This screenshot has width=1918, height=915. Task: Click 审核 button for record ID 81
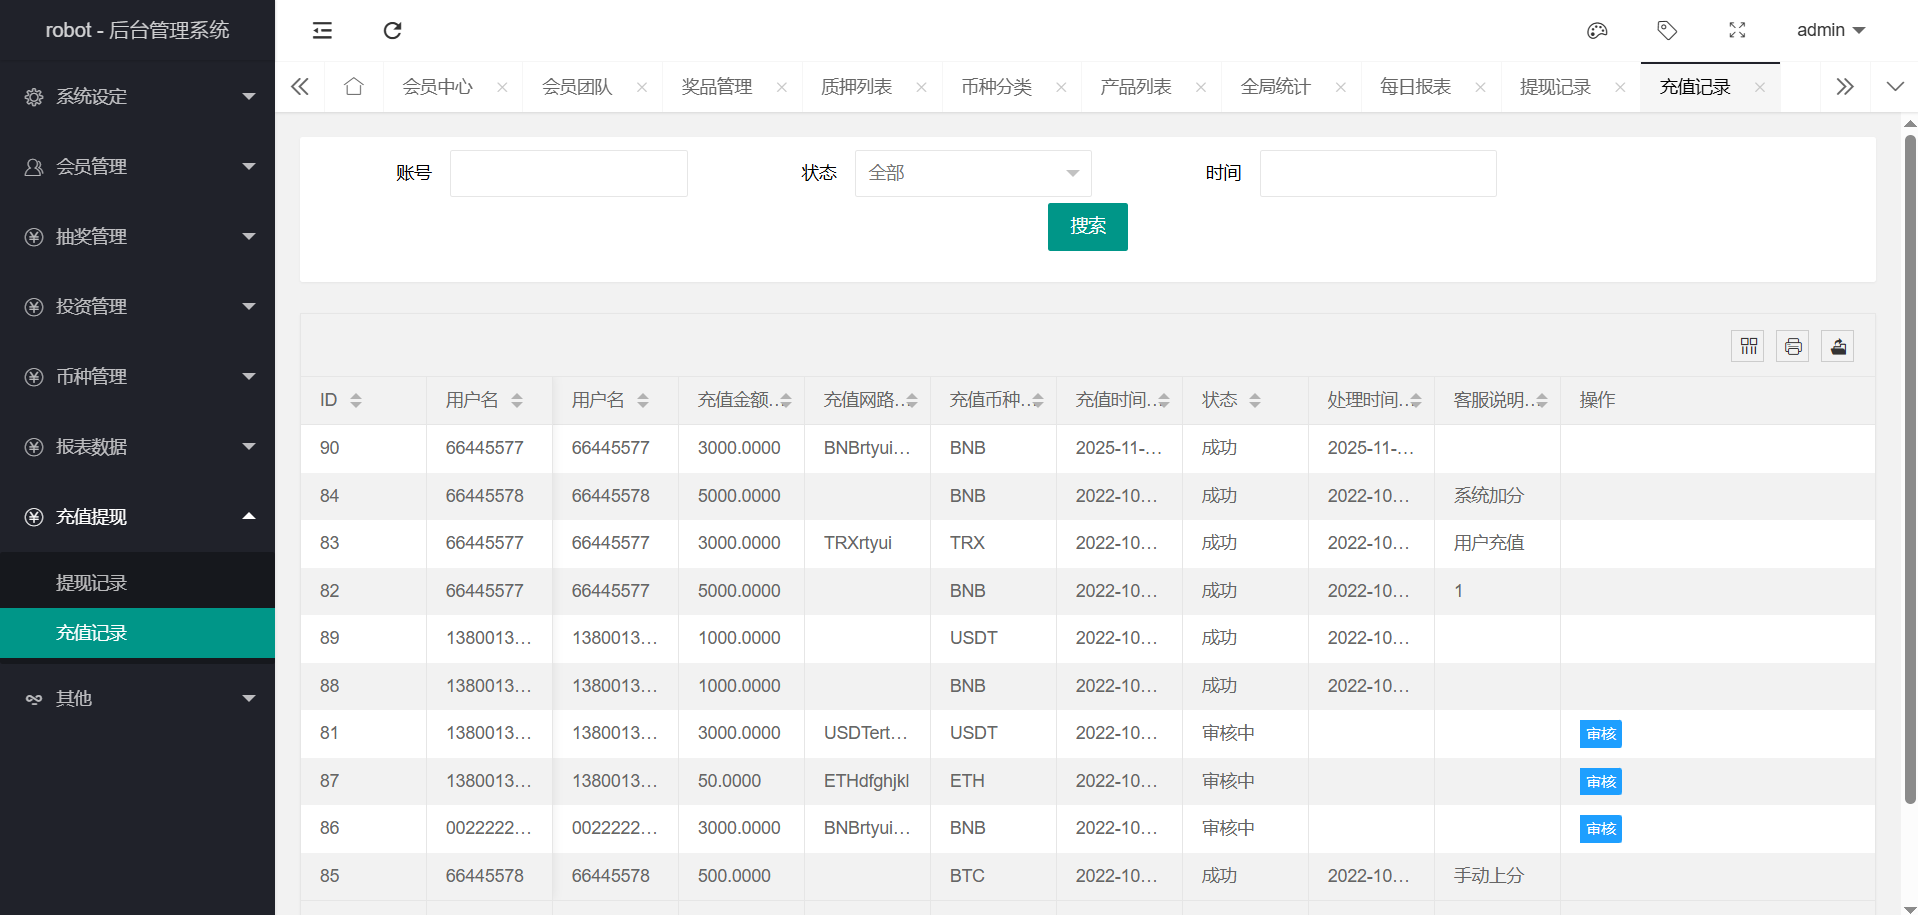pos(1600,734)
